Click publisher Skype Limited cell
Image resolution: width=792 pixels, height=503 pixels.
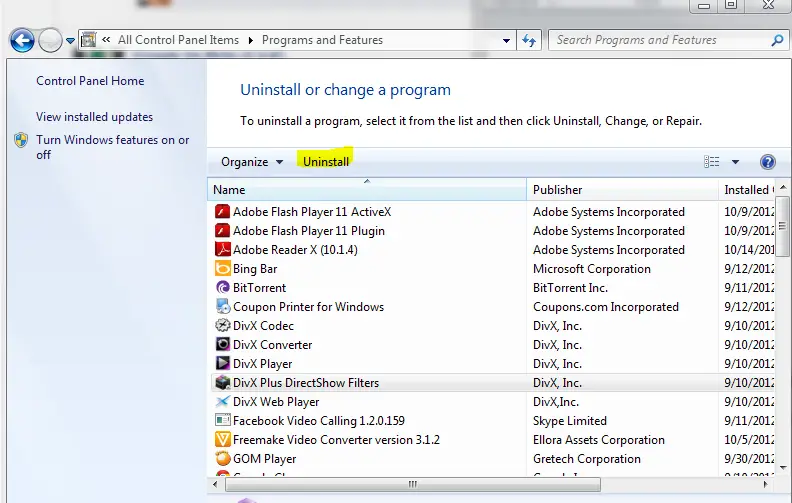pyautogui.click(x=570, y=421)
